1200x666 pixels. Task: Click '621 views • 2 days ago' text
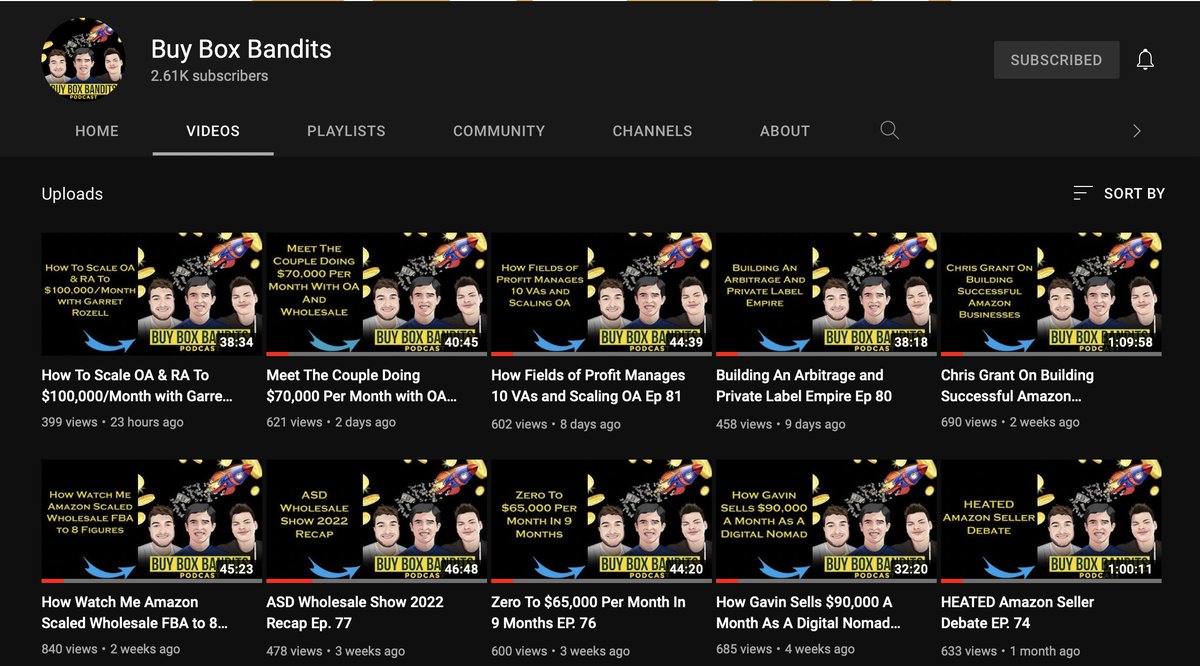331,423
